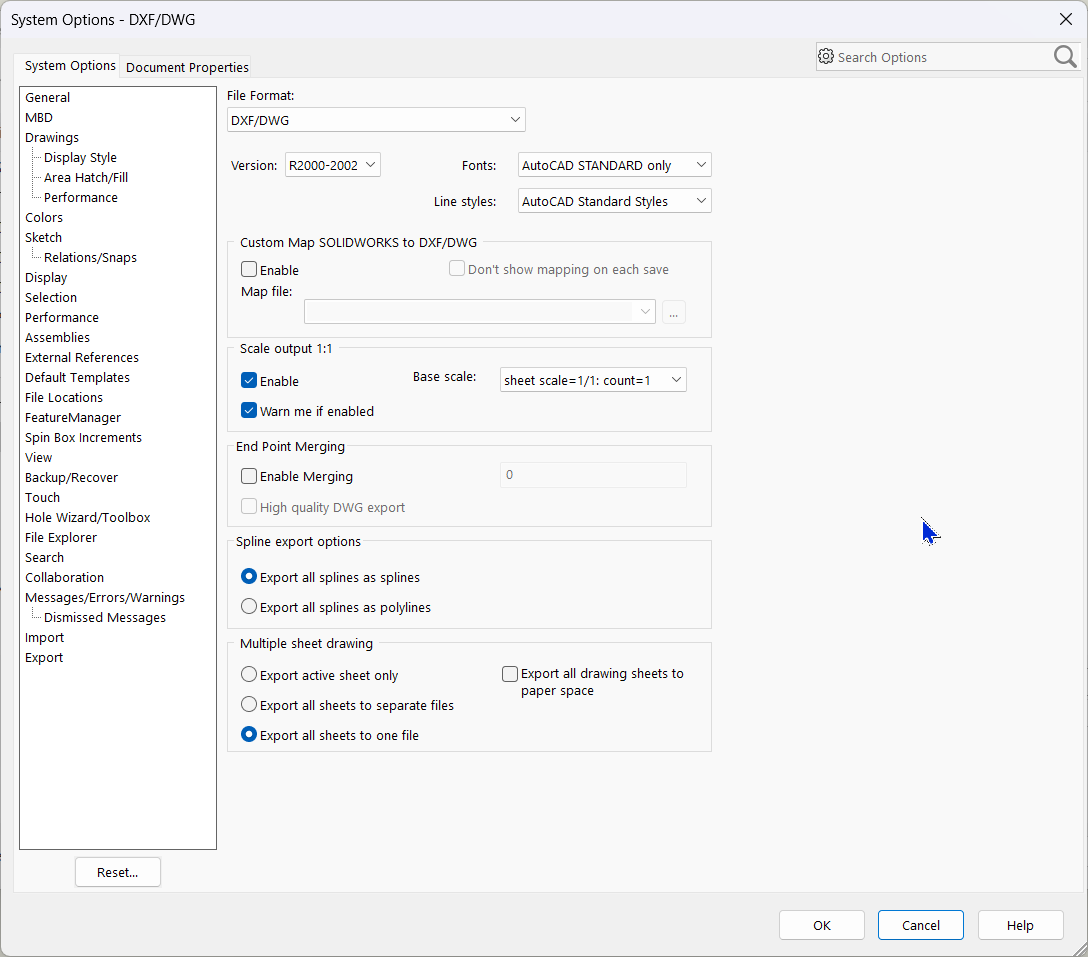Click the Search Options input field

(942, 57)
